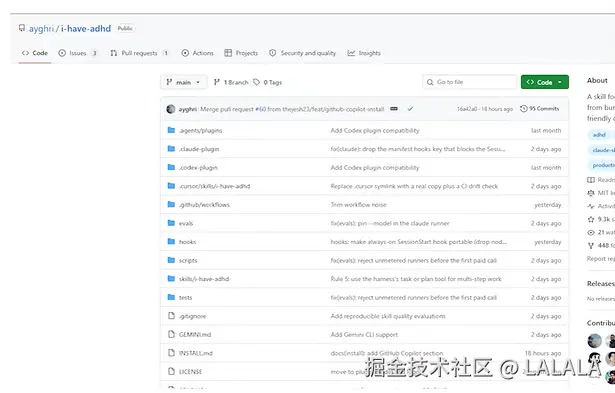Image resolution: width=615 pixels, height=393 pixels.
Task: Open 'Add reproducible skill quality evaluations' commit
Action: tap(388, 316)
